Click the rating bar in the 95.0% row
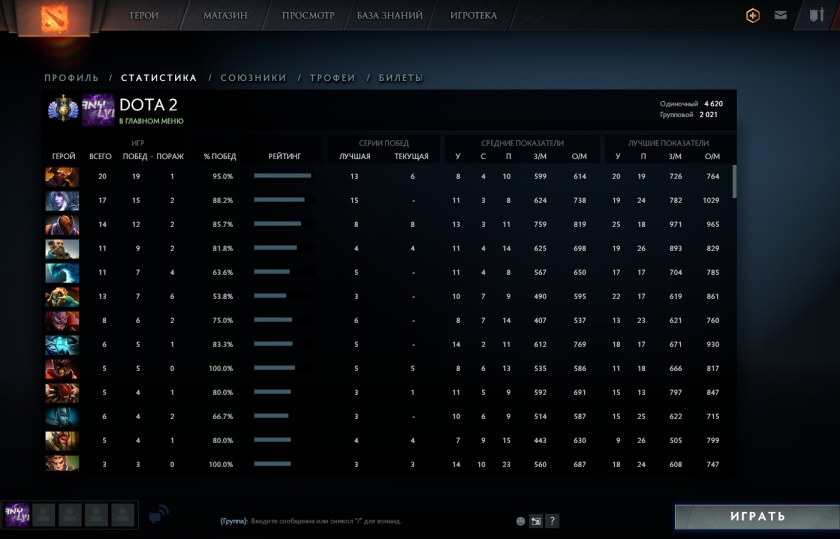 [283, 176]
